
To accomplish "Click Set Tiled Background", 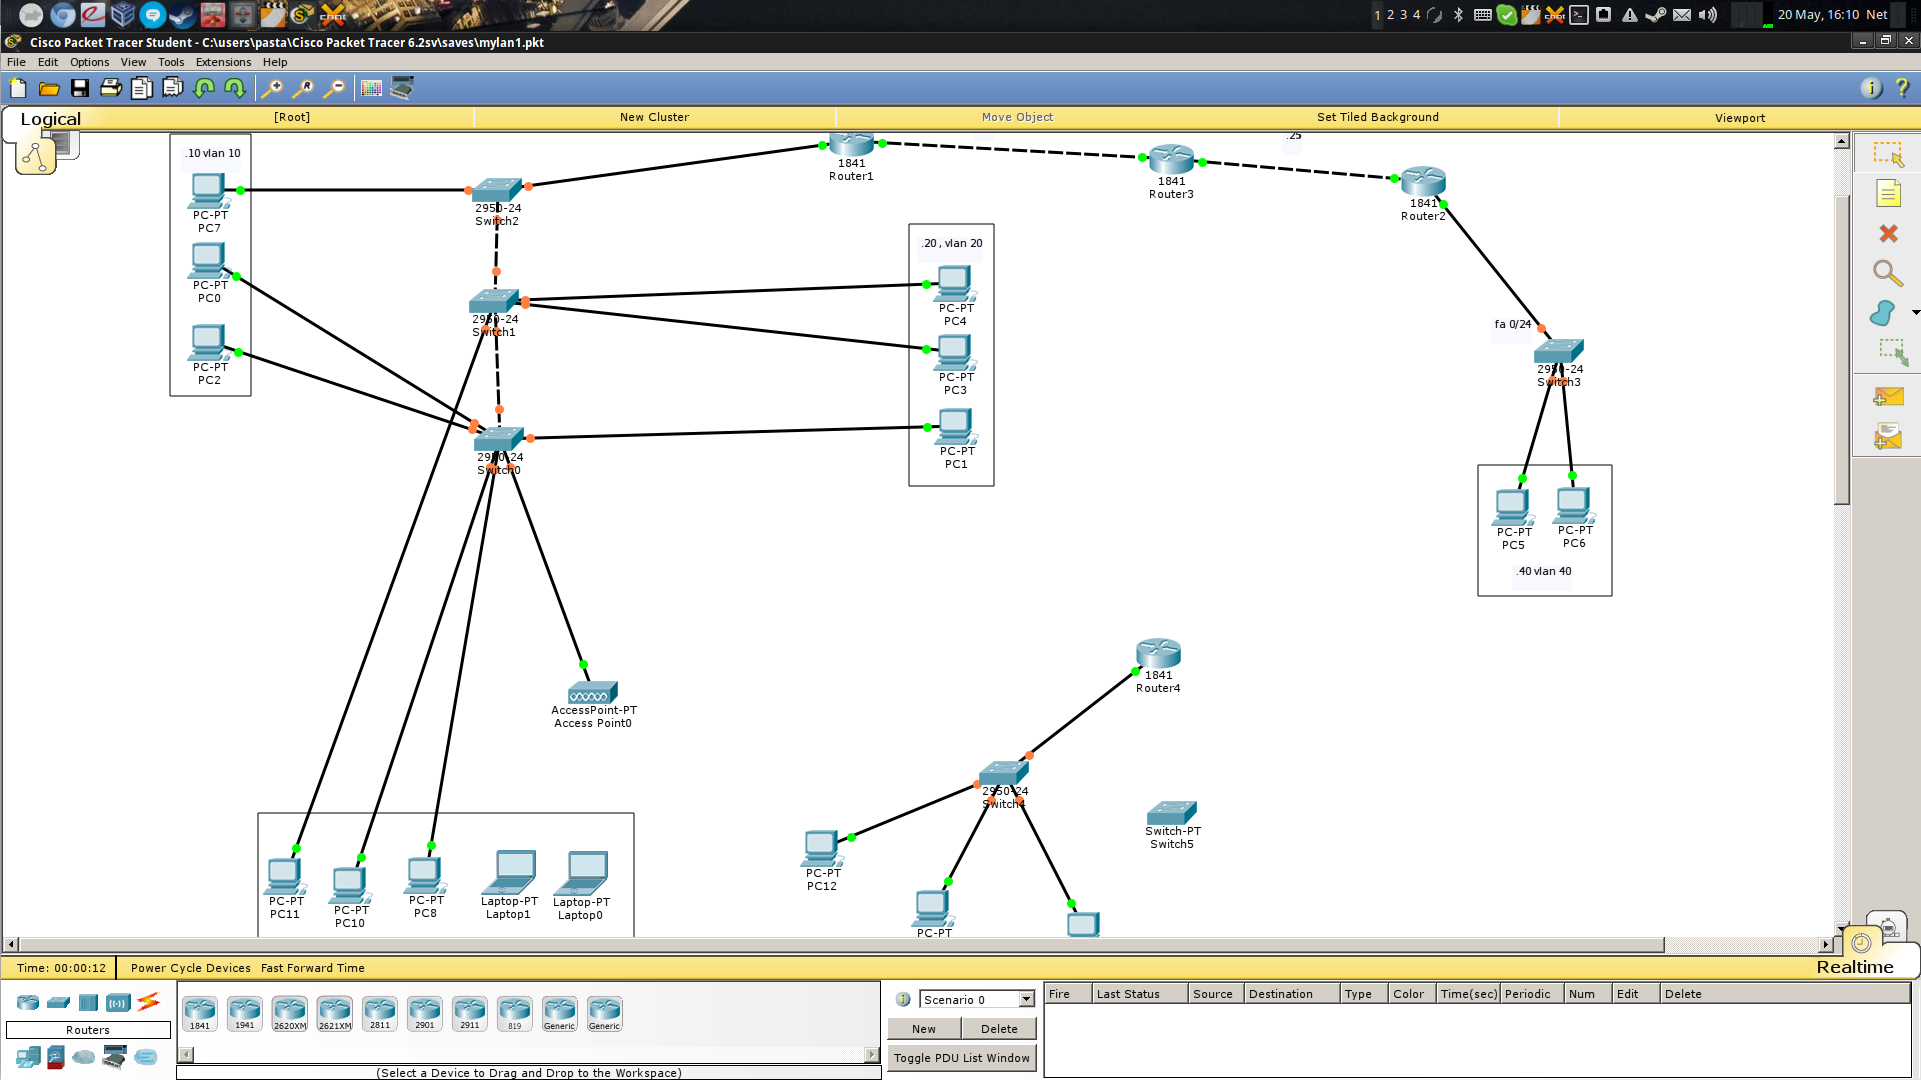I will click(1377, 117).
